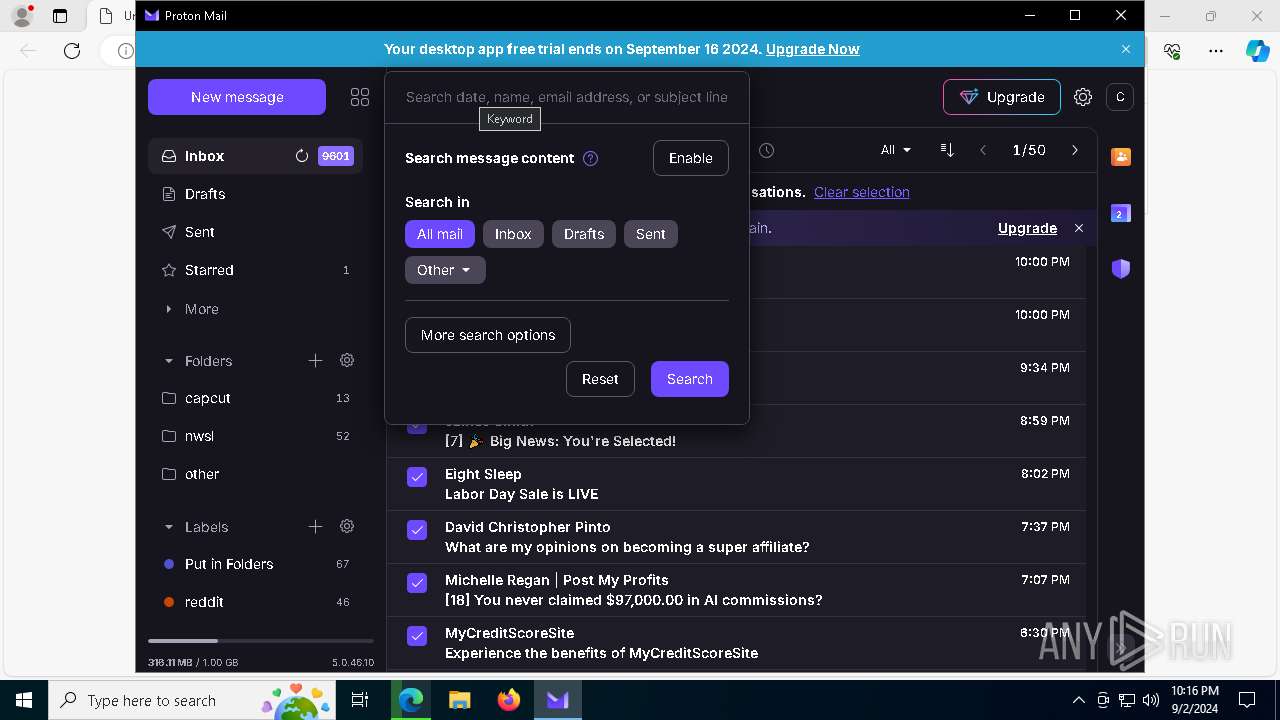
Task: Open the Proton security shield icon
Action: (x=1121, y=268)
